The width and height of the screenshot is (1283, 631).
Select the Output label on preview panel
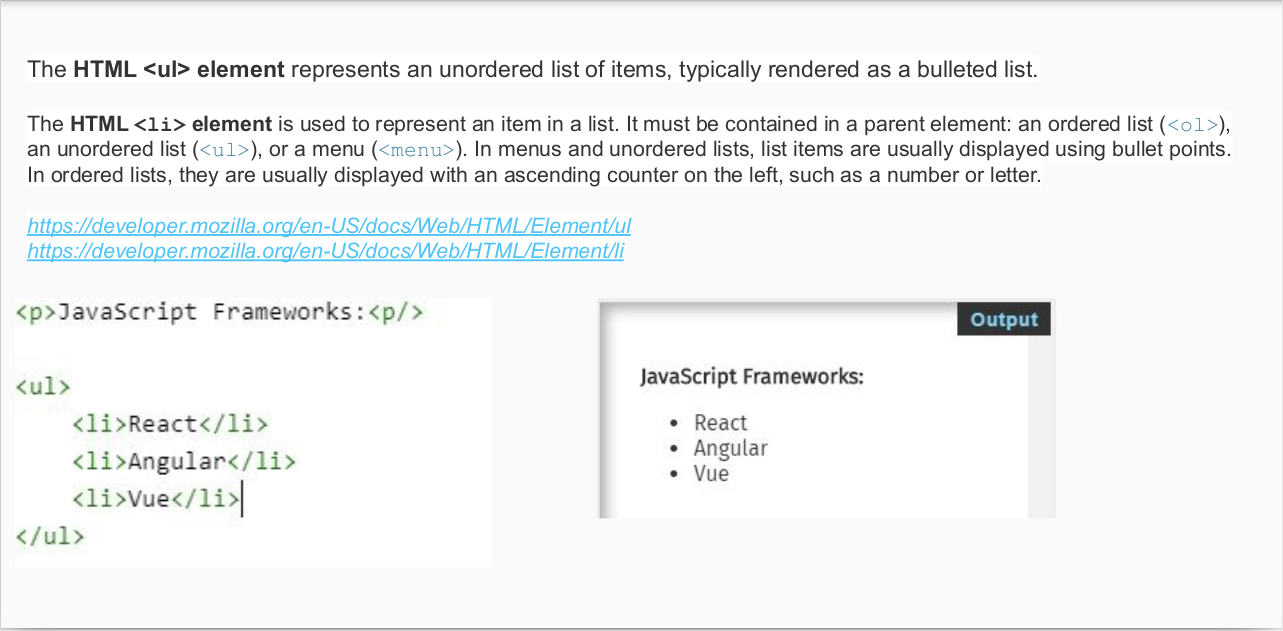(x=1004, y=320)
